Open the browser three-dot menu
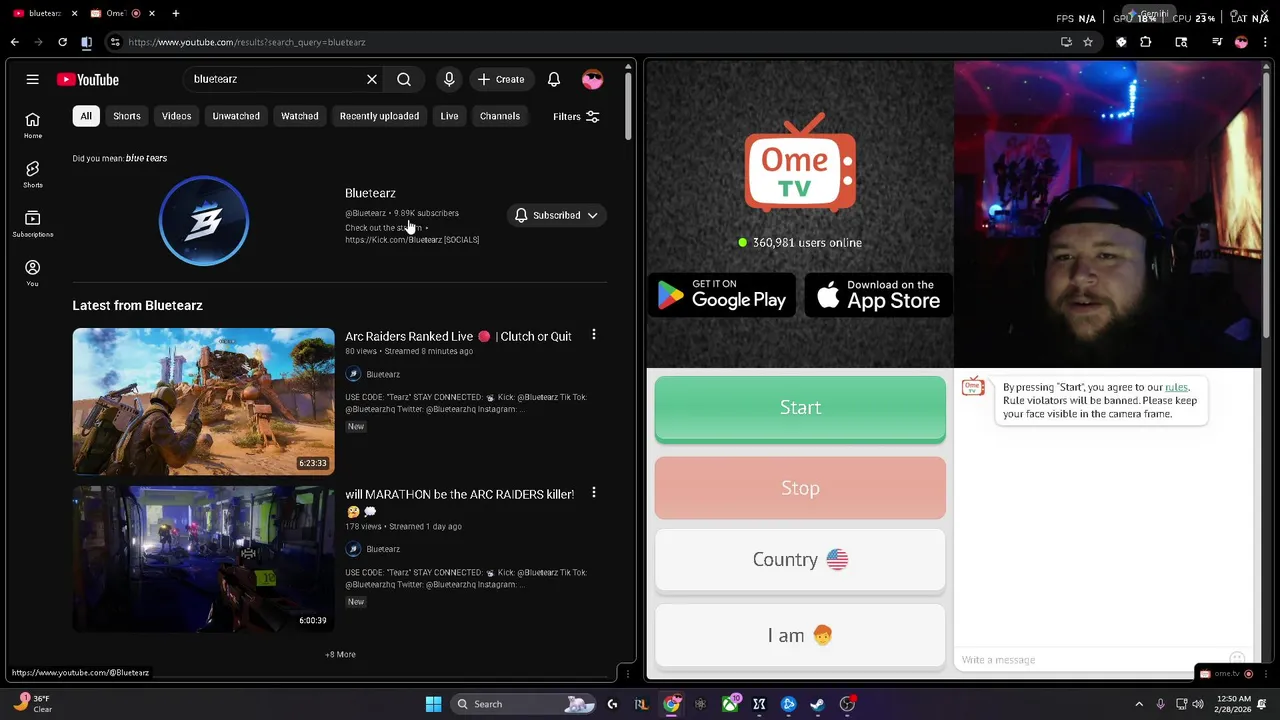Image resolution: width=1280 pixels, height=720 pixels. point(1267,42)
